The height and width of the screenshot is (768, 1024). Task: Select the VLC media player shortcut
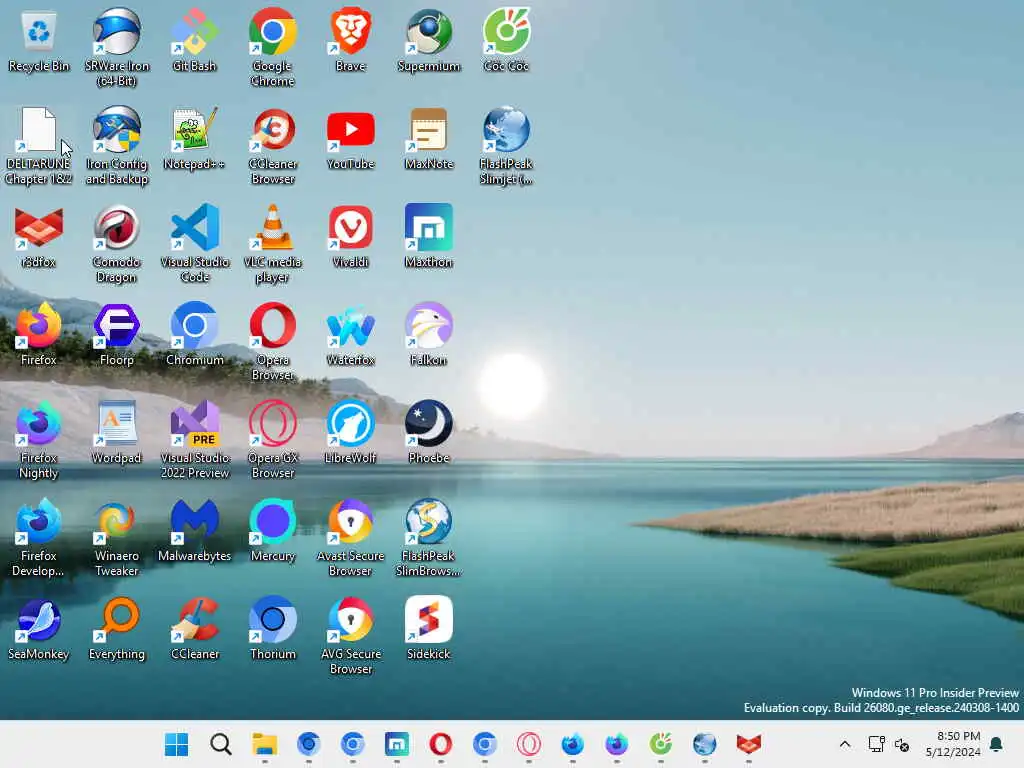click(273, 244)
